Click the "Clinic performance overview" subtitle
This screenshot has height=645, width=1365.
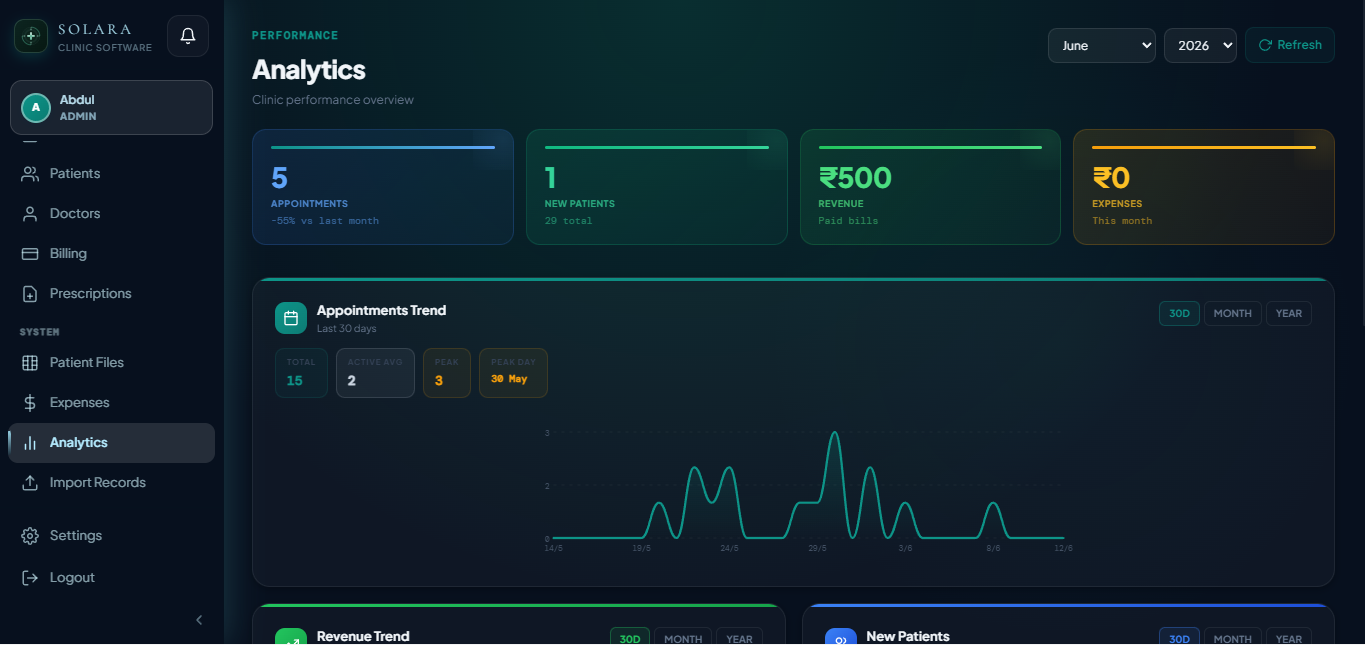[x=333, y=100]
